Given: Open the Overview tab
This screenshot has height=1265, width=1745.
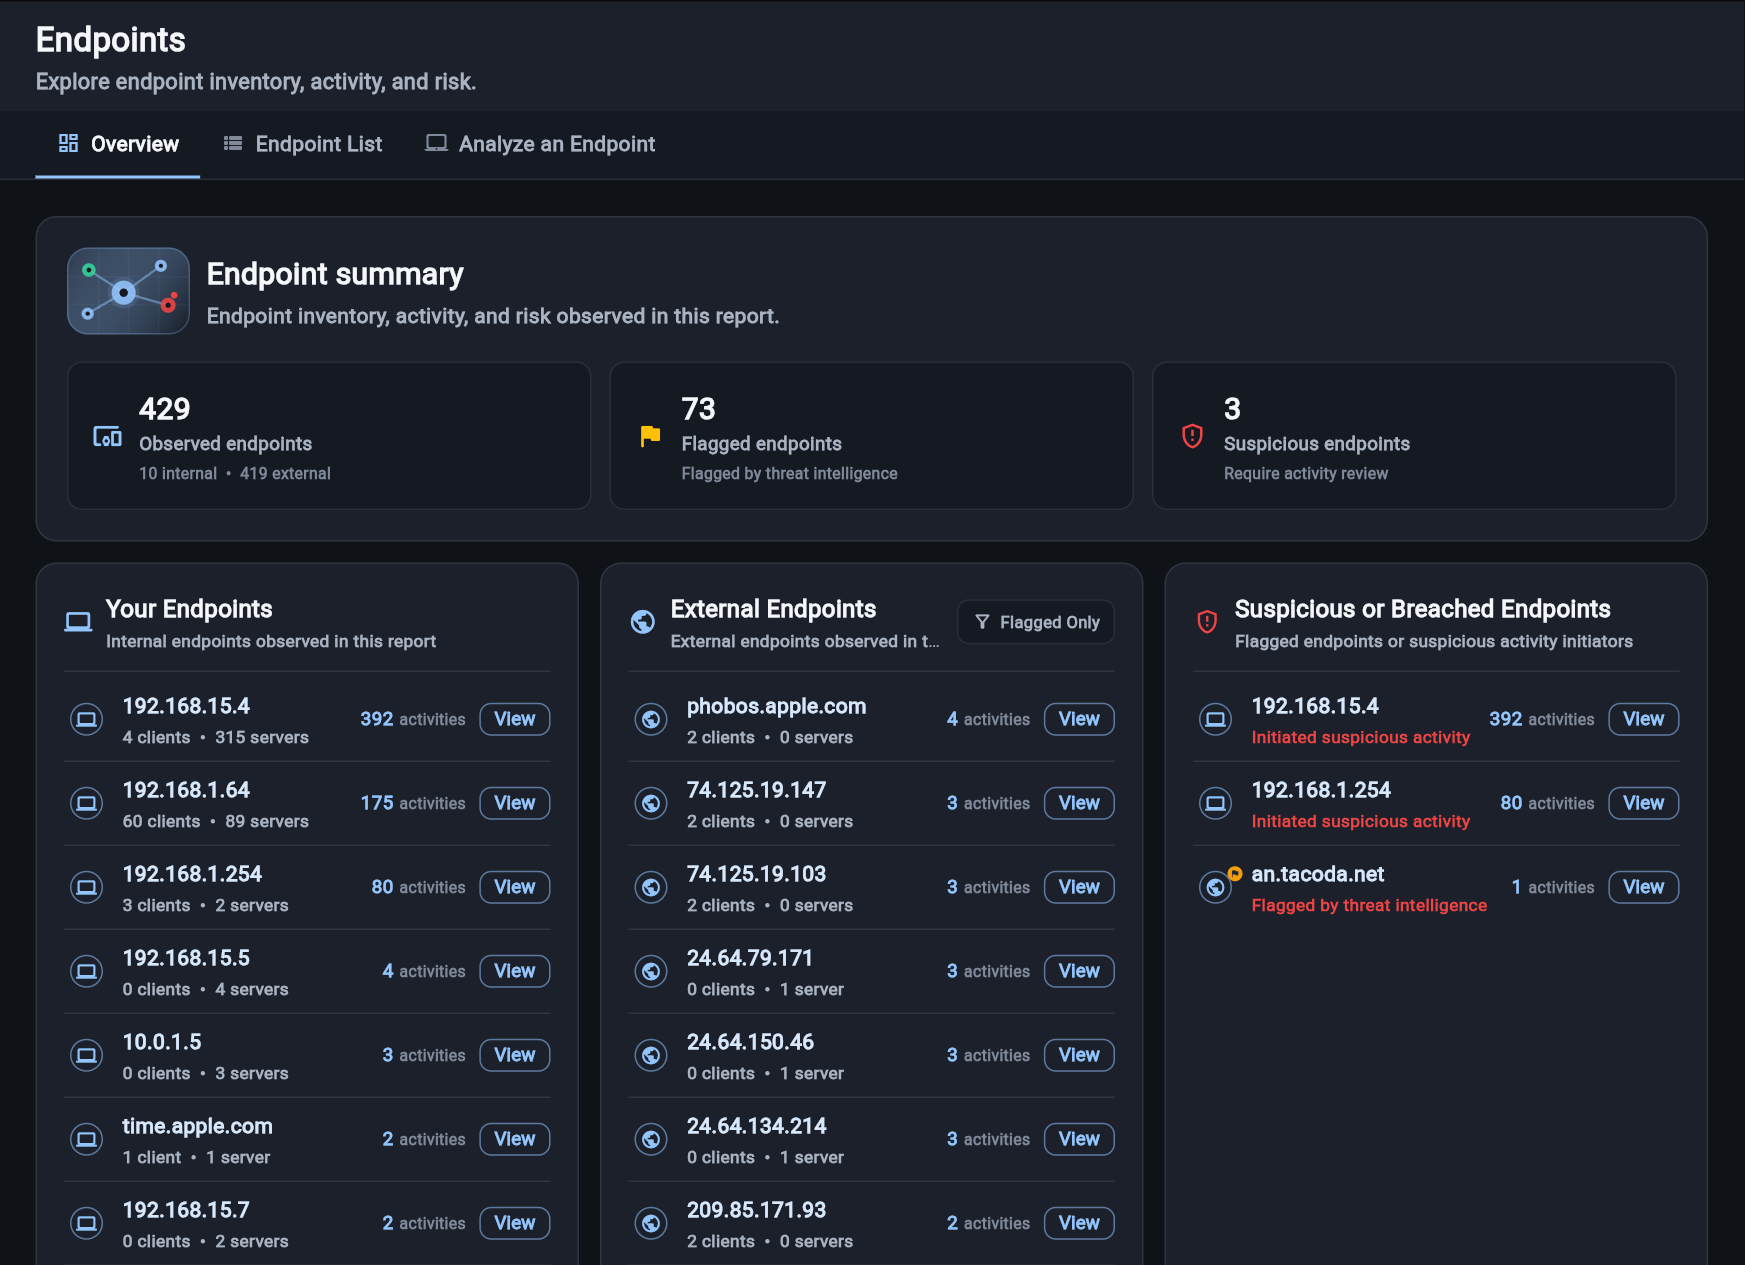Looking at the screenshot, I should click(x=118, y=144).
